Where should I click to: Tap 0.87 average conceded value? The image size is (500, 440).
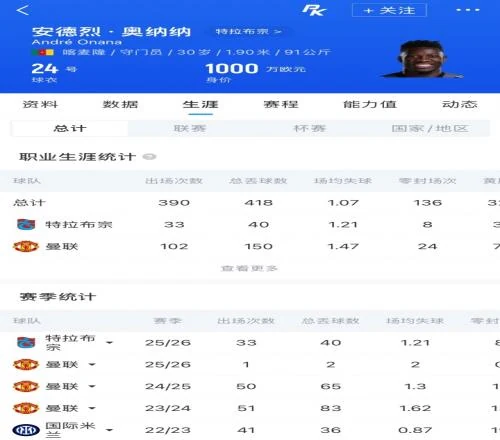click(x=415, y=430)
